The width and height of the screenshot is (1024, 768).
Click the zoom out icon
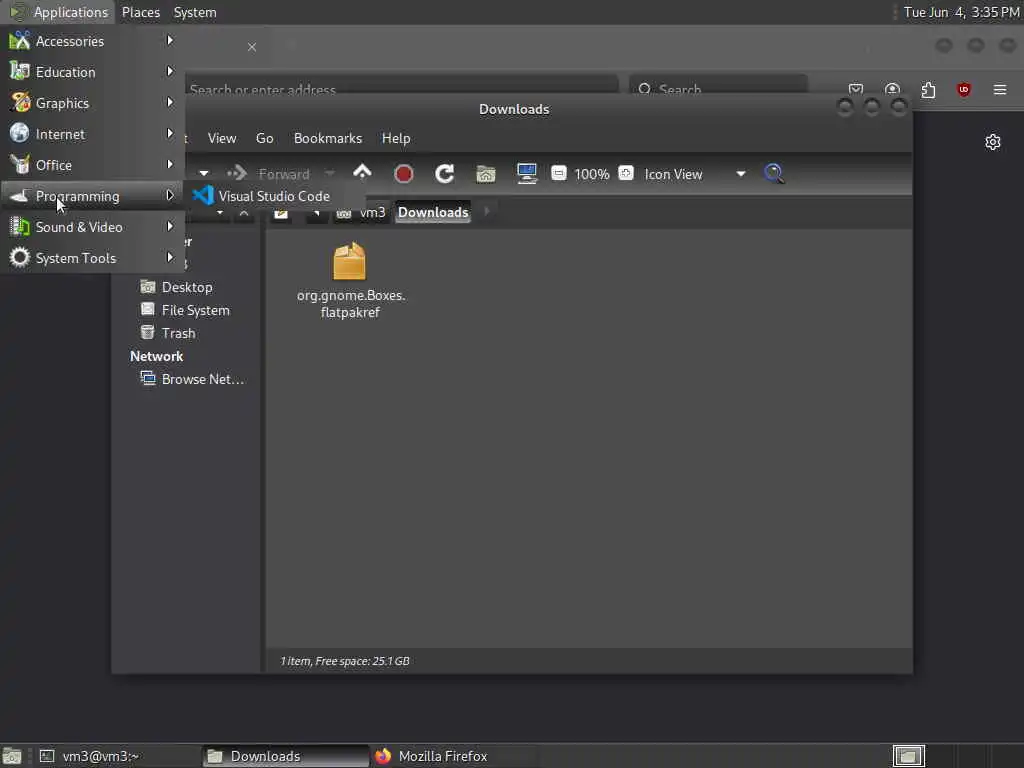(x=559, y=173)
